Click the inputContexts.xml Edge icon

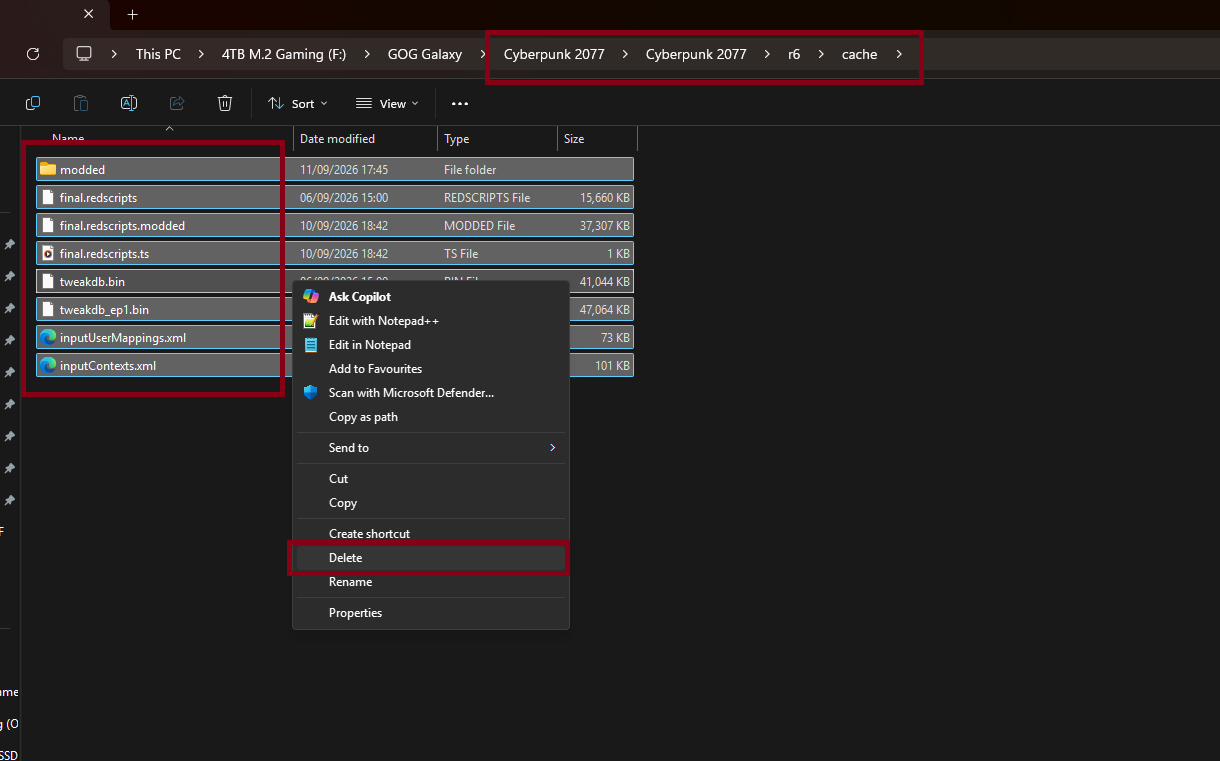point(48,365)
